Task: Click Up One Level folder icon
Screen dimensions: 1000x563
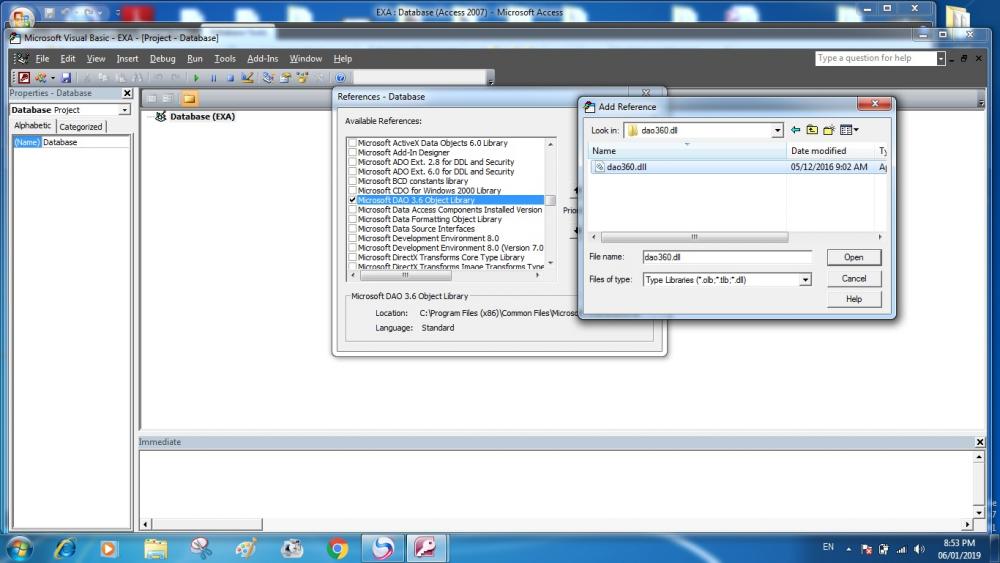Action: point(812,130)
